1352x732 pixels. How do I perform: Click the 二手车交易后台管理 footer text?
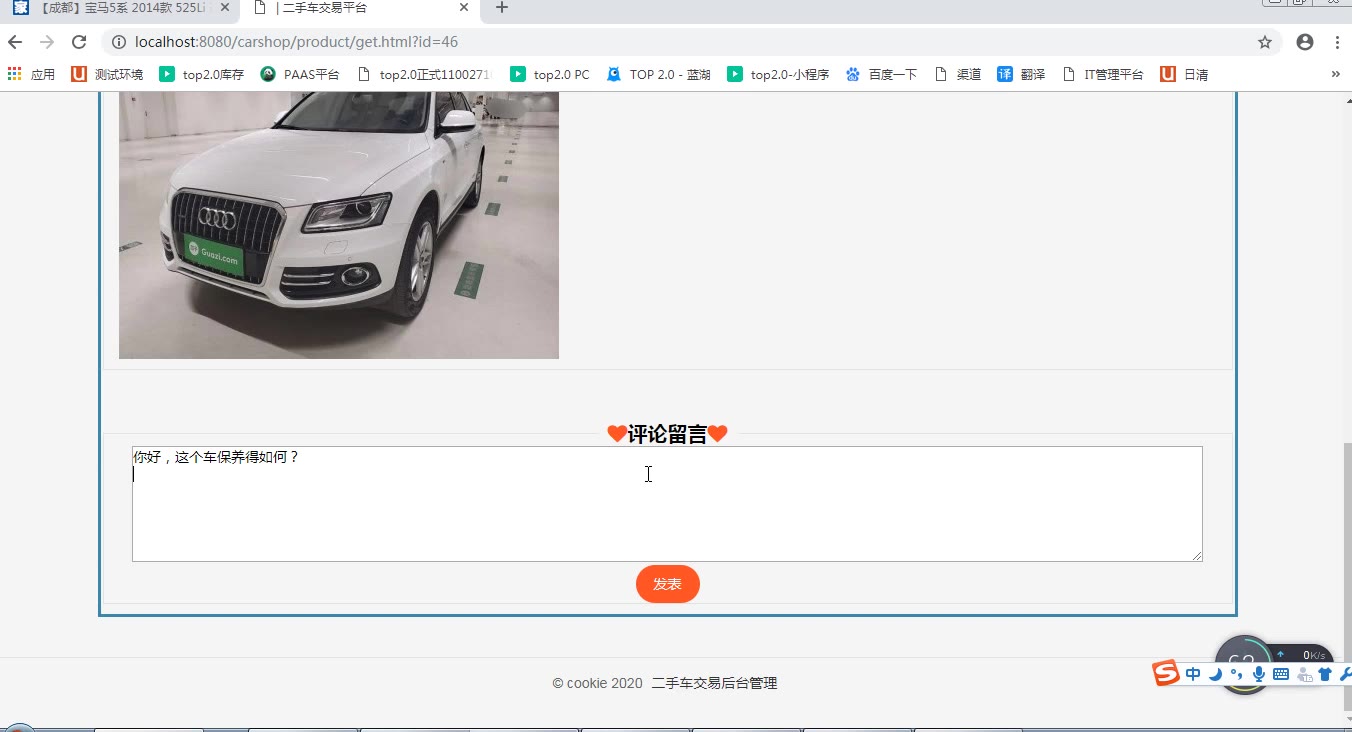[715, 683]
